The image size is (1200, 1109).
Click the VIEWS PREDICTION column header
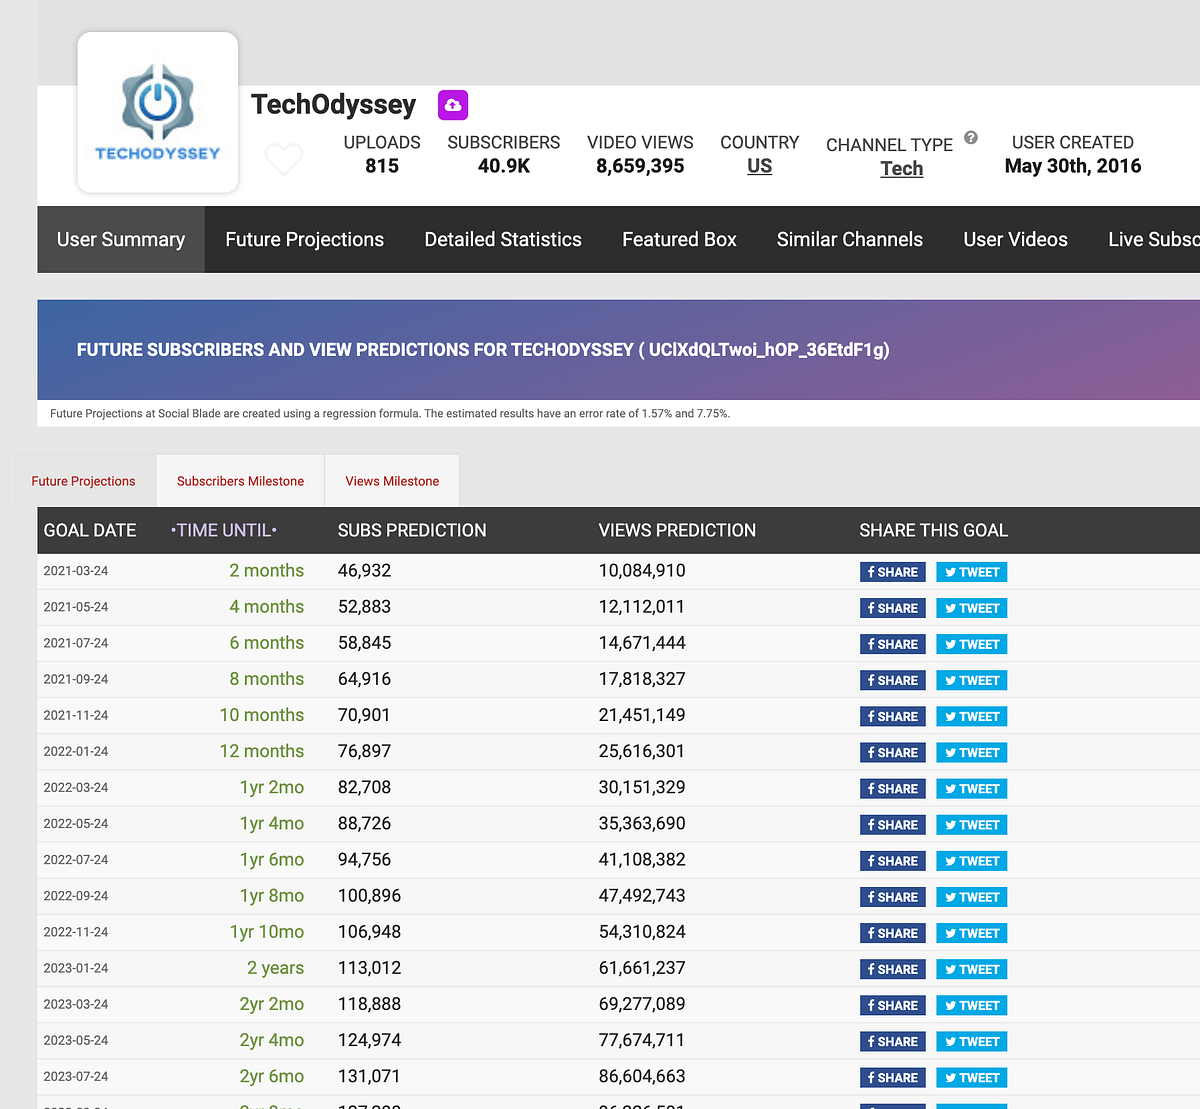tap(677, 530)
